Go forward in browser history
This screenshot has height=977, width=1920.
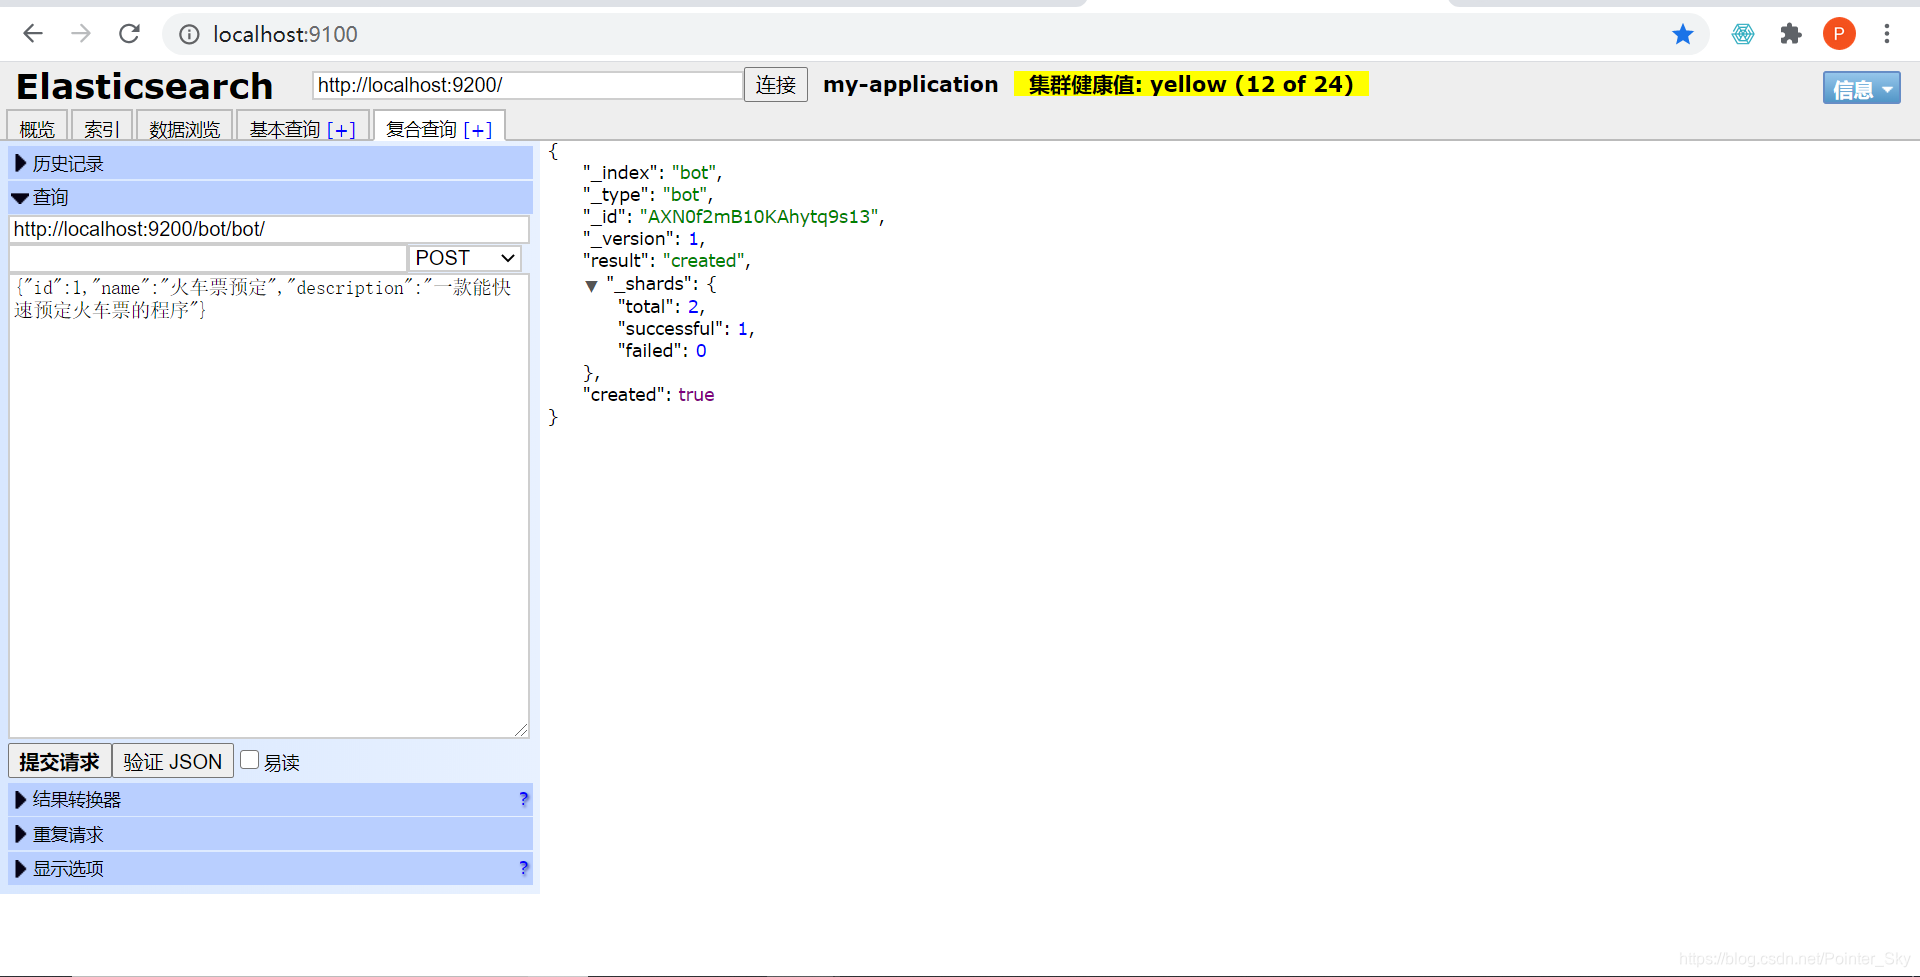(81, 34)
